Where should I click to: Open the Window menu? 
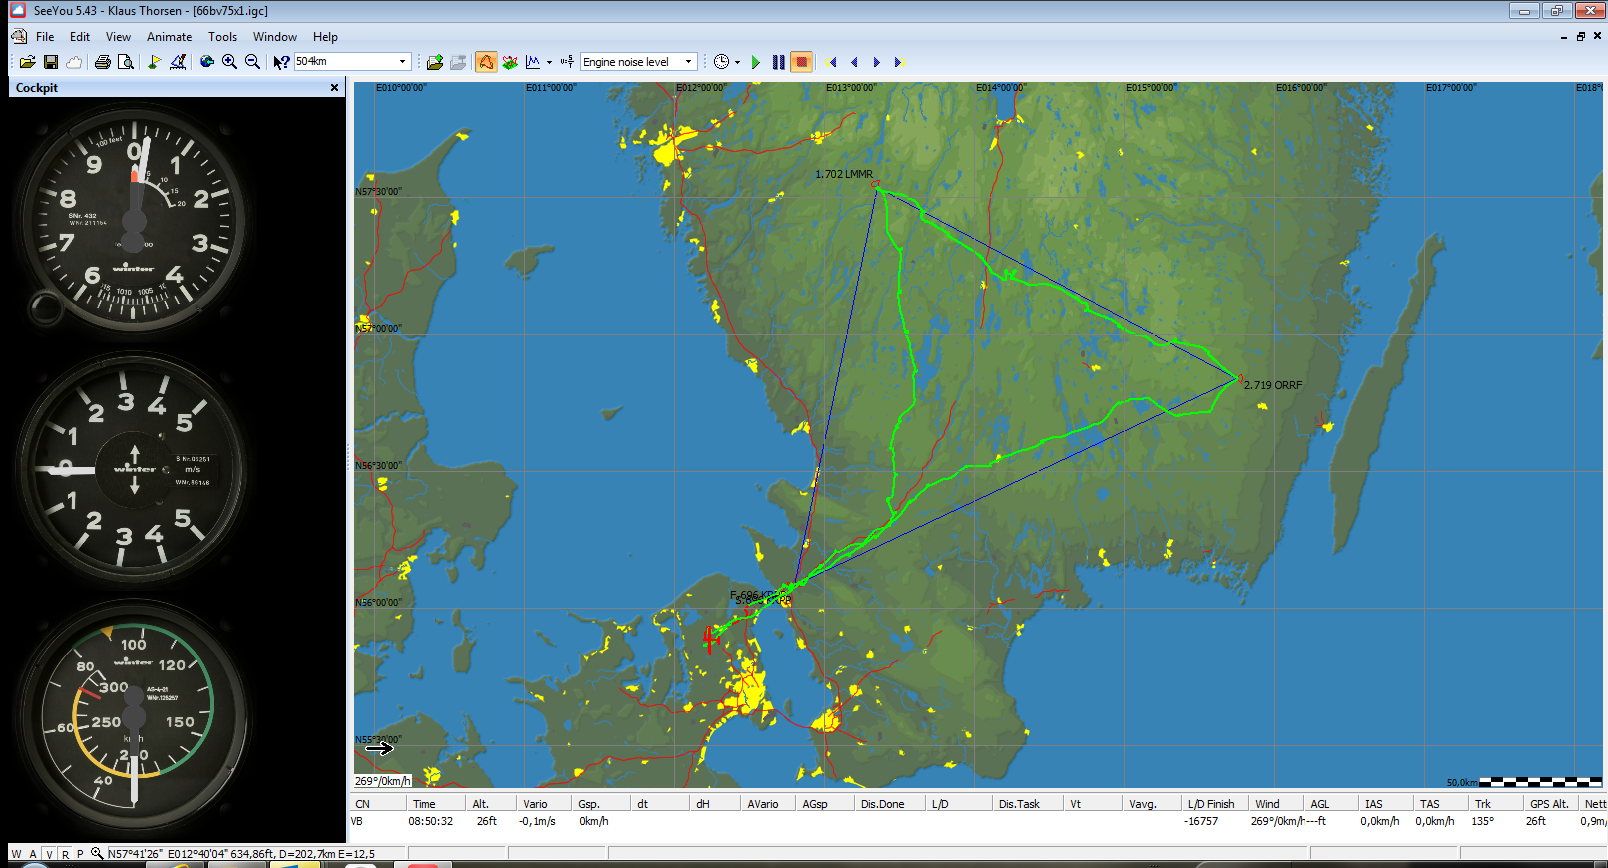[275, 37]
